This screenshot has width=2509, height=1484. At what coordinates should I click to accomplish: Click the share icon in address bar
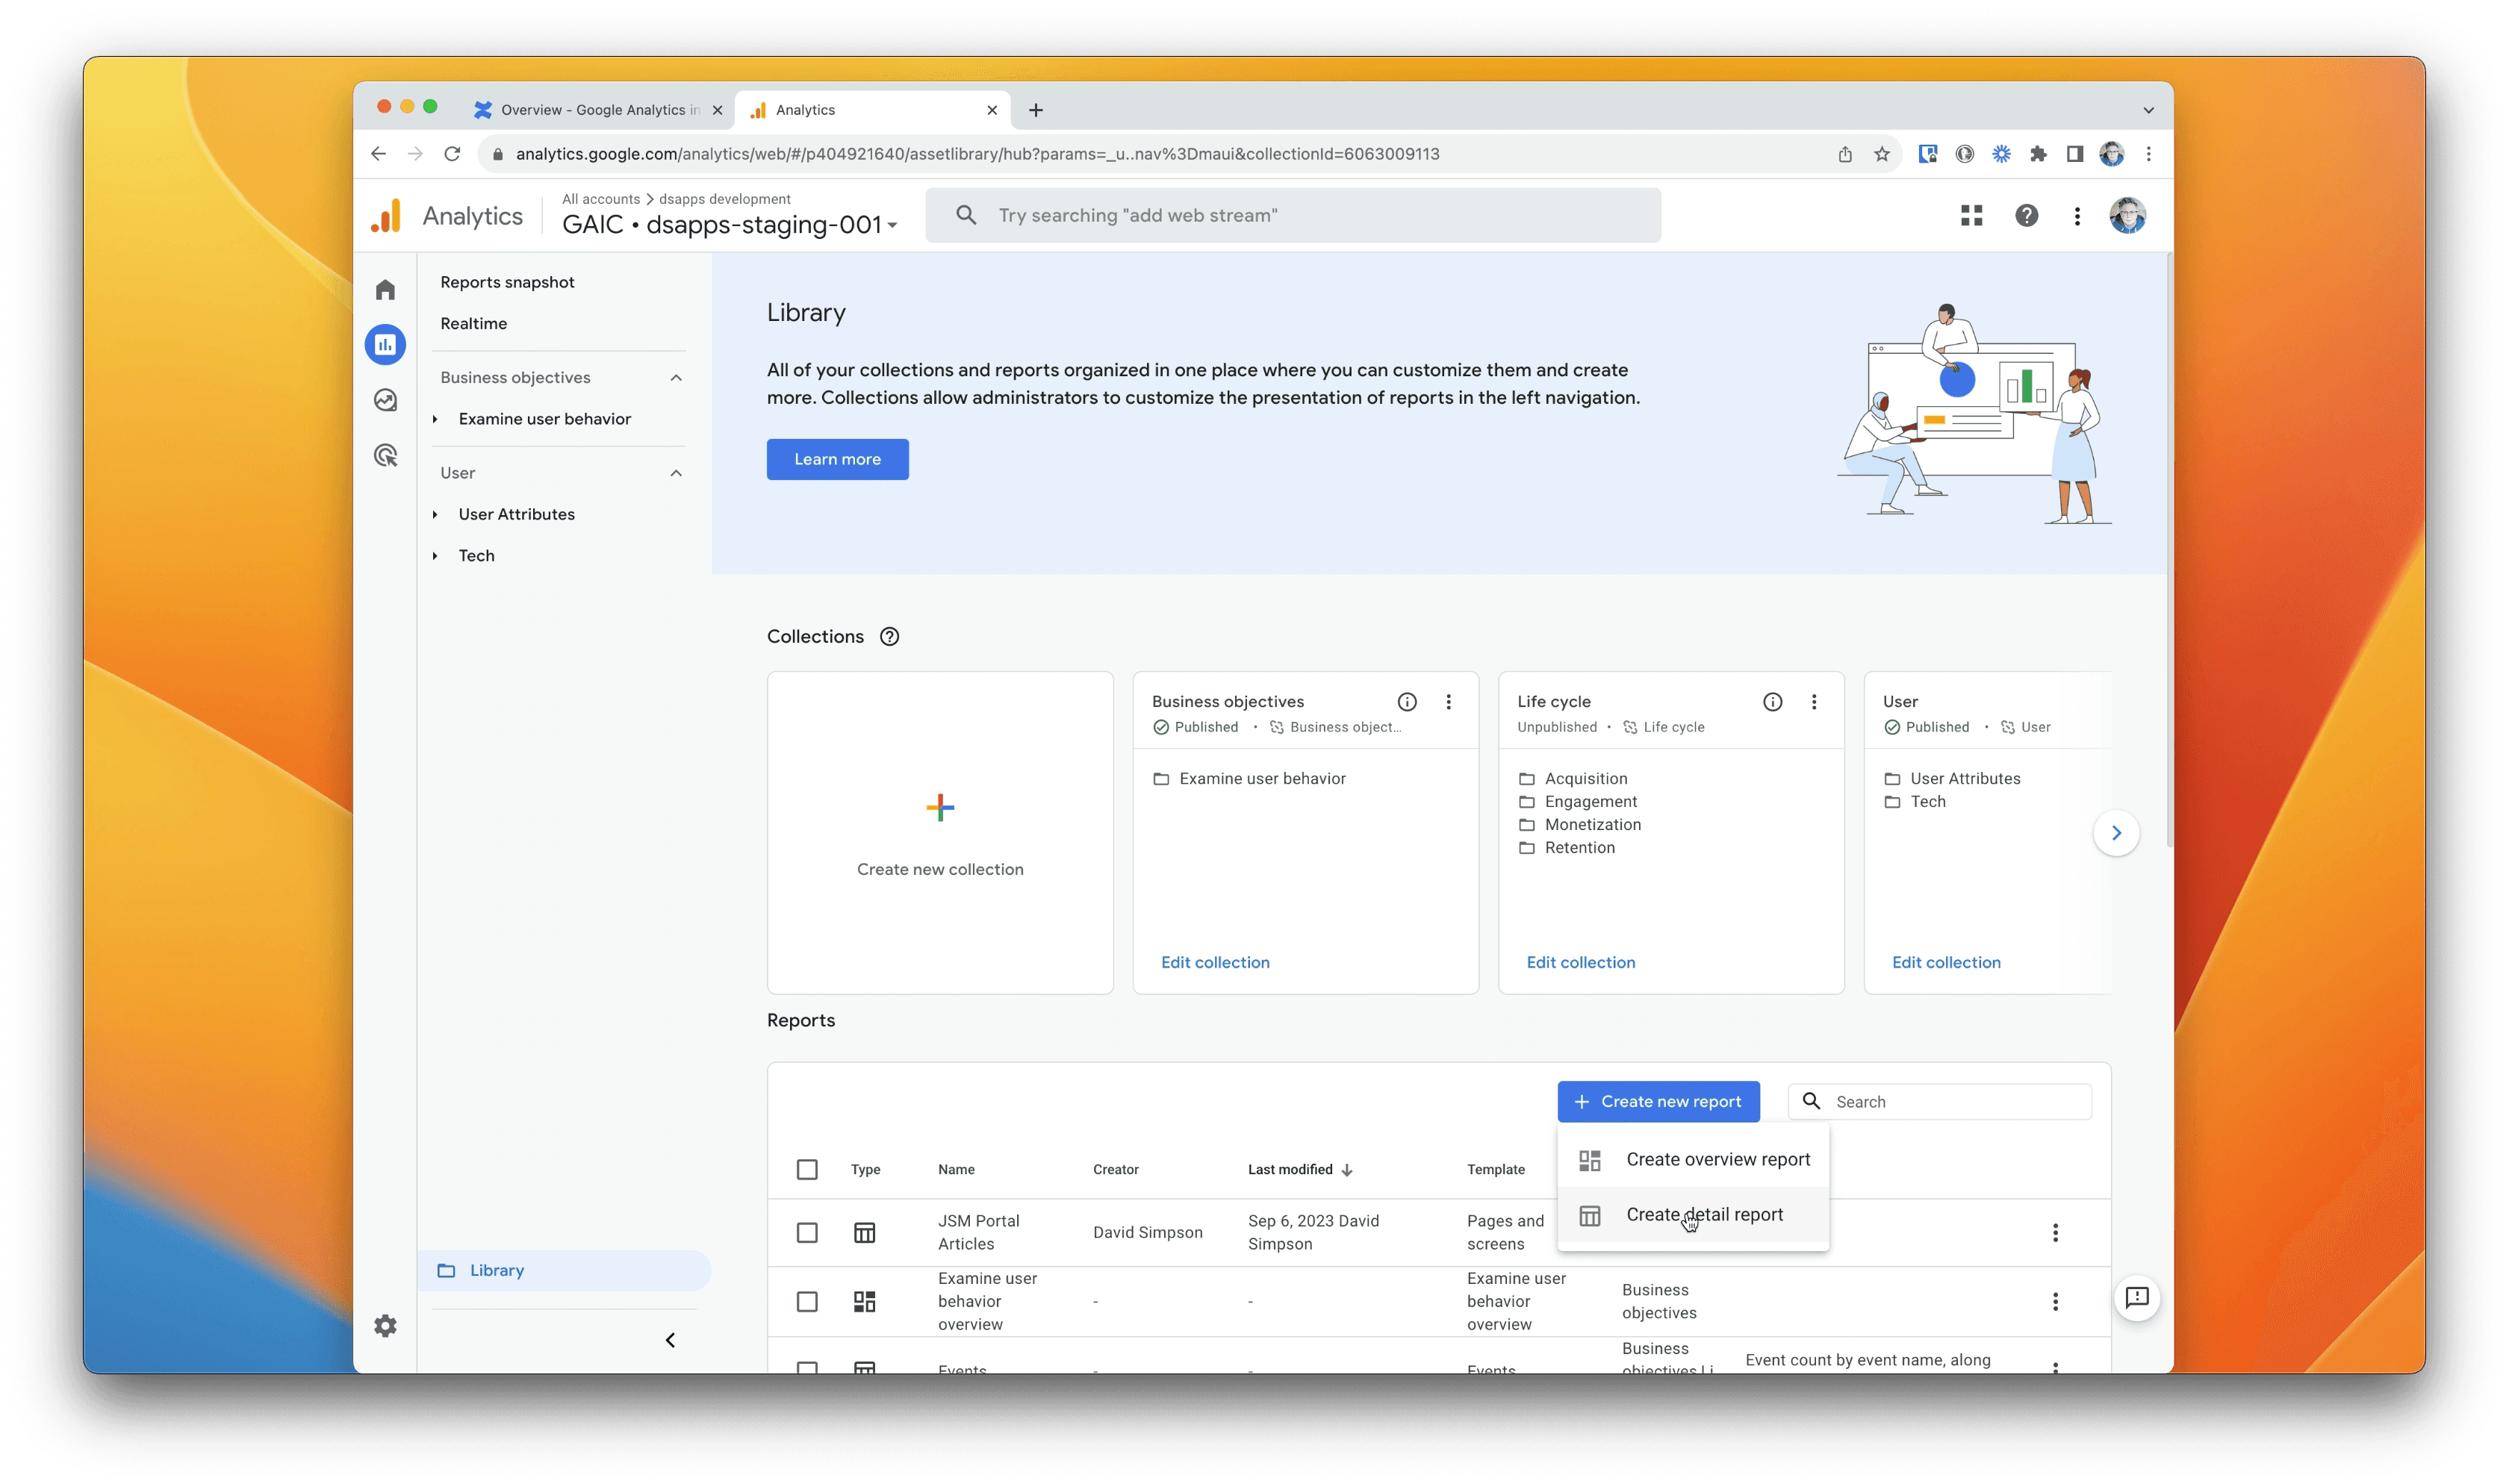click(1845, 154)
